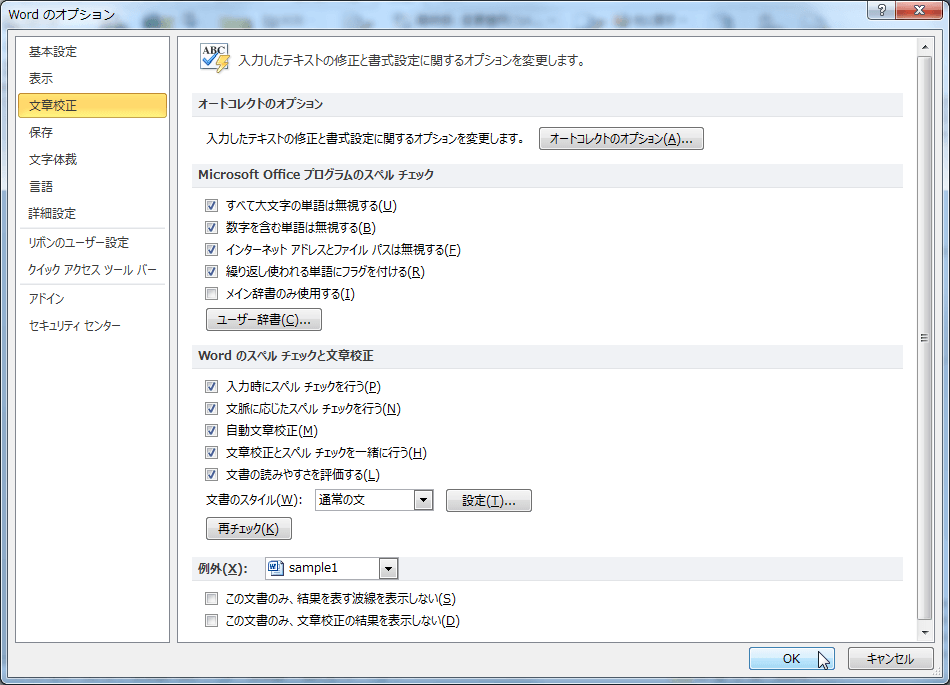950x685 pixels.
Task: Click 再チェック(K) button
Action: [248, 529]
